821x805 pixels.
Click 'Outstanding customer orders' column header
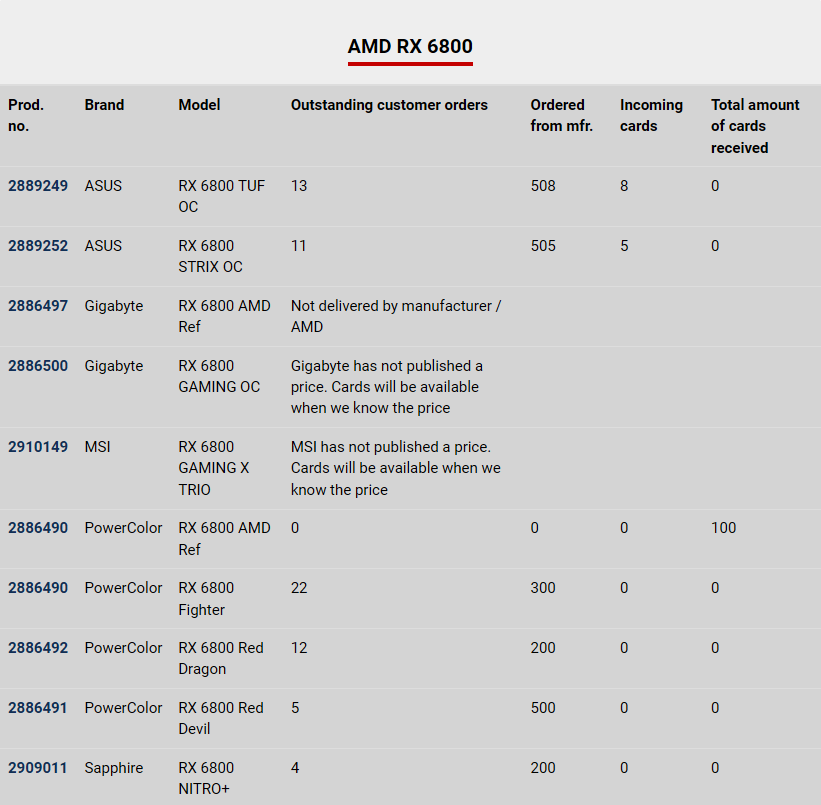click(x=389, y=105)
